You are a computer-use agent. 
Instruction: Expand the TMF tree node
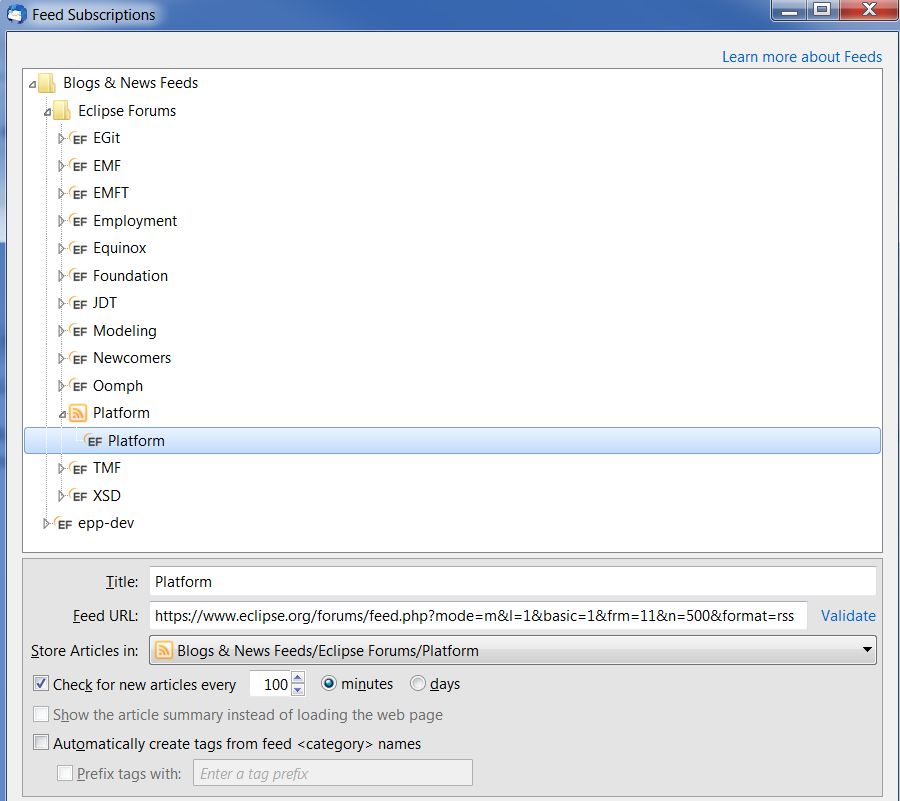pos(61,468)
